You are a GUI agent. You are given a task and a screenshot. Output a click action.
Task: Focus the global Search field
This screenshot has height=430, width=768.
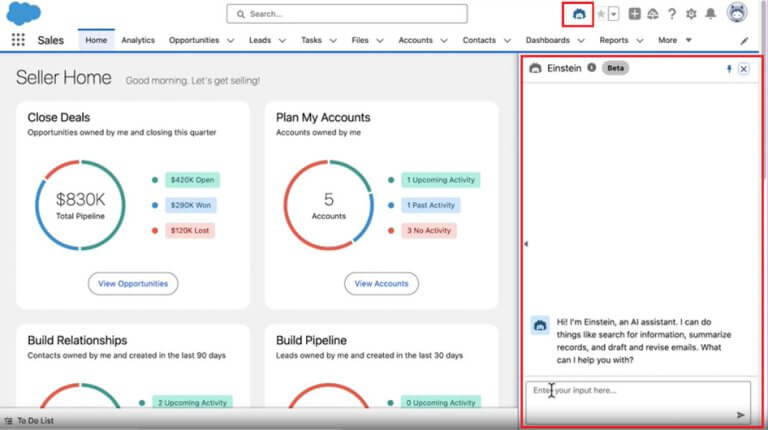(x=347, y=14)
